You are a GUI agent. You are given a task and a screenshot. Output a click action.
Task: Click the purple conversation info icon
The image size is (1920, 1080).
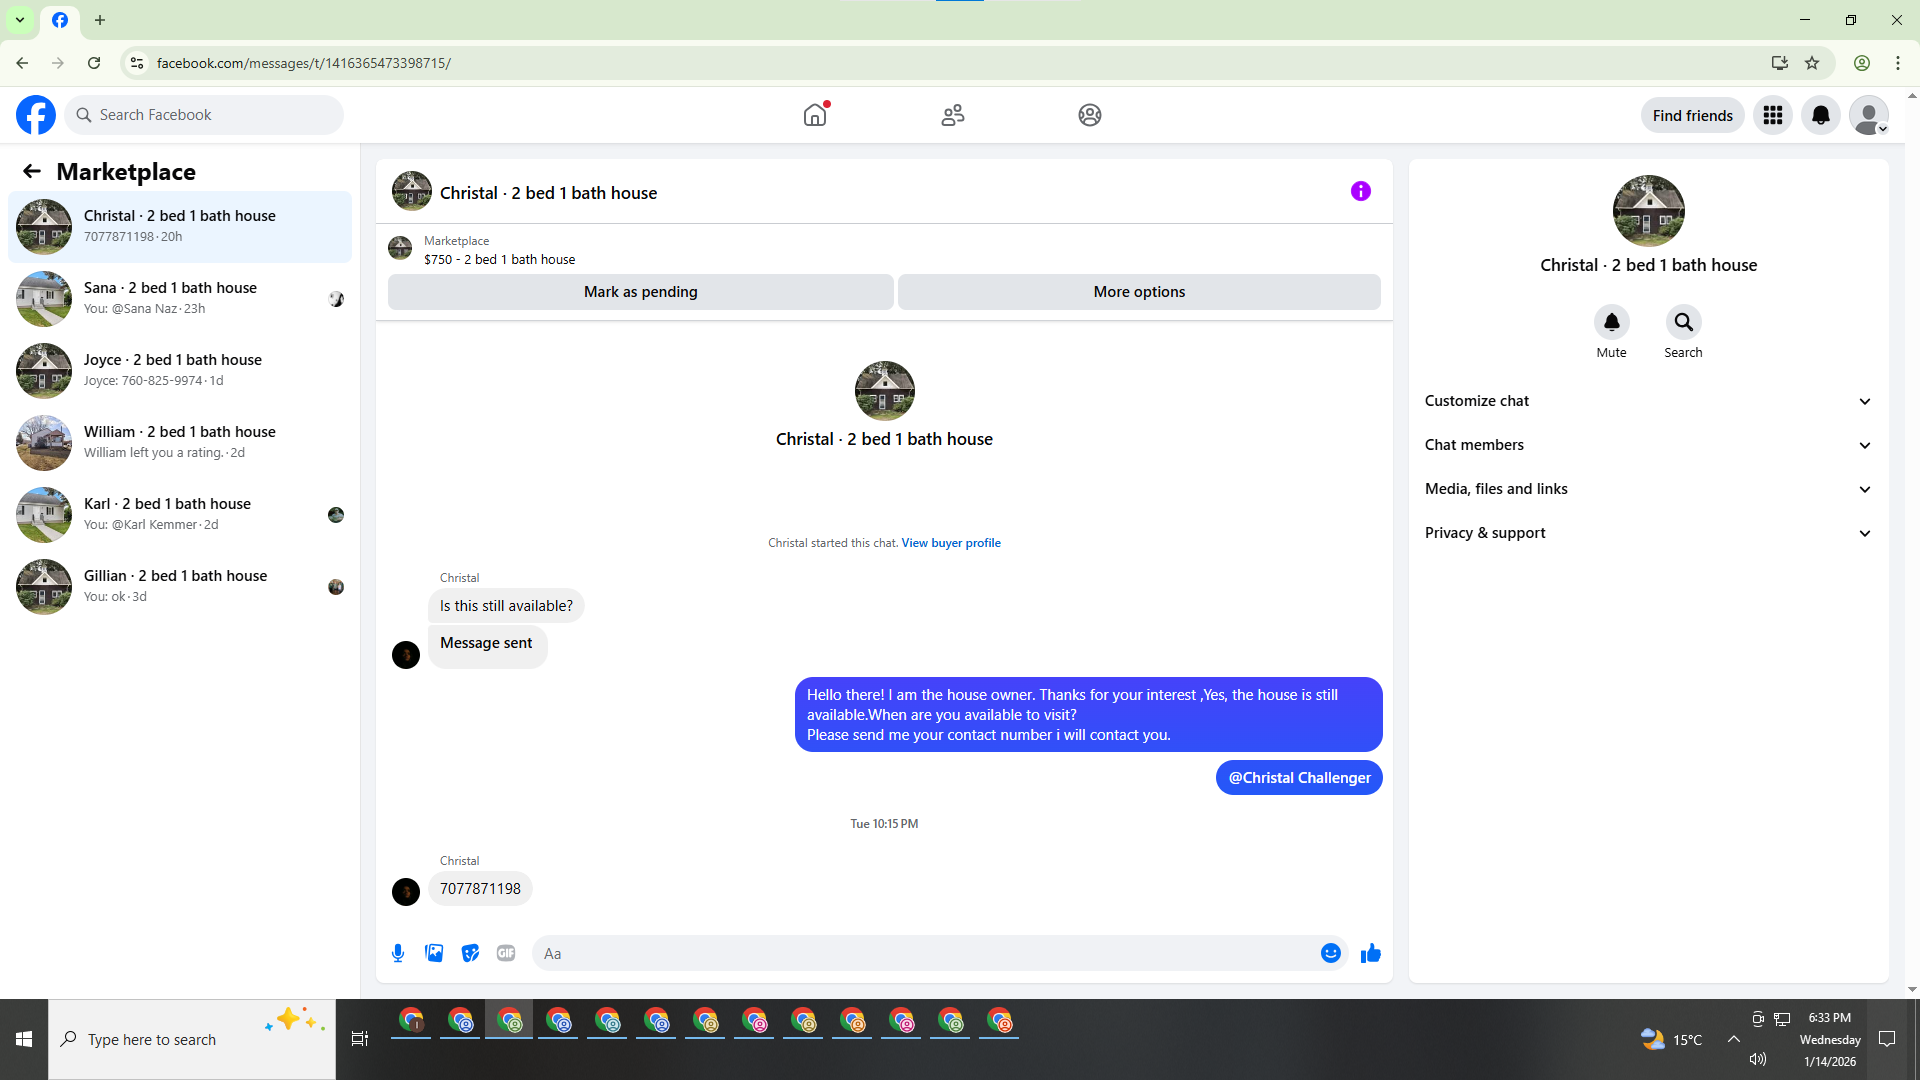[1360, 191]
